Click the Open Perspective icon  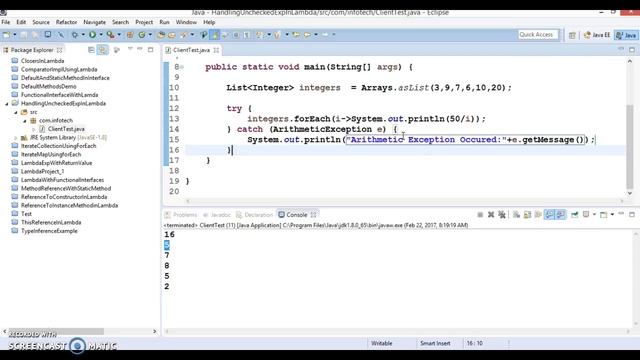click(572, 36)
